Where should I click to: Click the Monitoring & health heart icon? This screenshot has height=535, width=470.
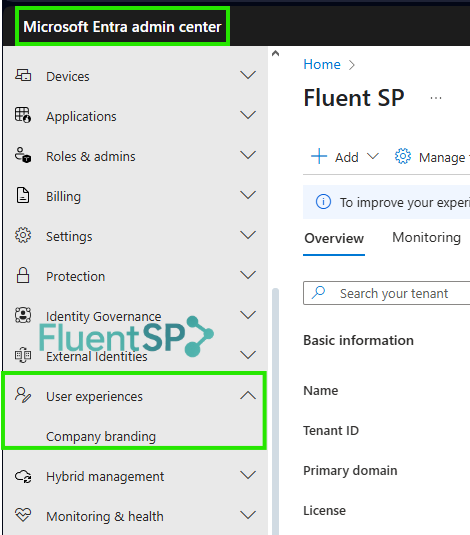click(x=23, y=515)
